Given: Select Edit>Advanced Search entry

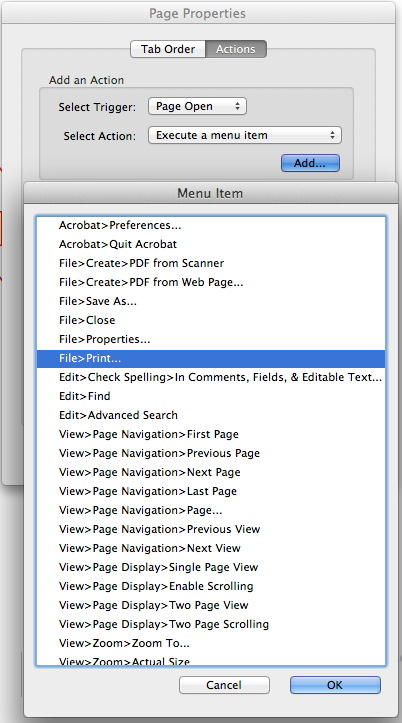Looking at the screenshot, I should tap(211, 415).
